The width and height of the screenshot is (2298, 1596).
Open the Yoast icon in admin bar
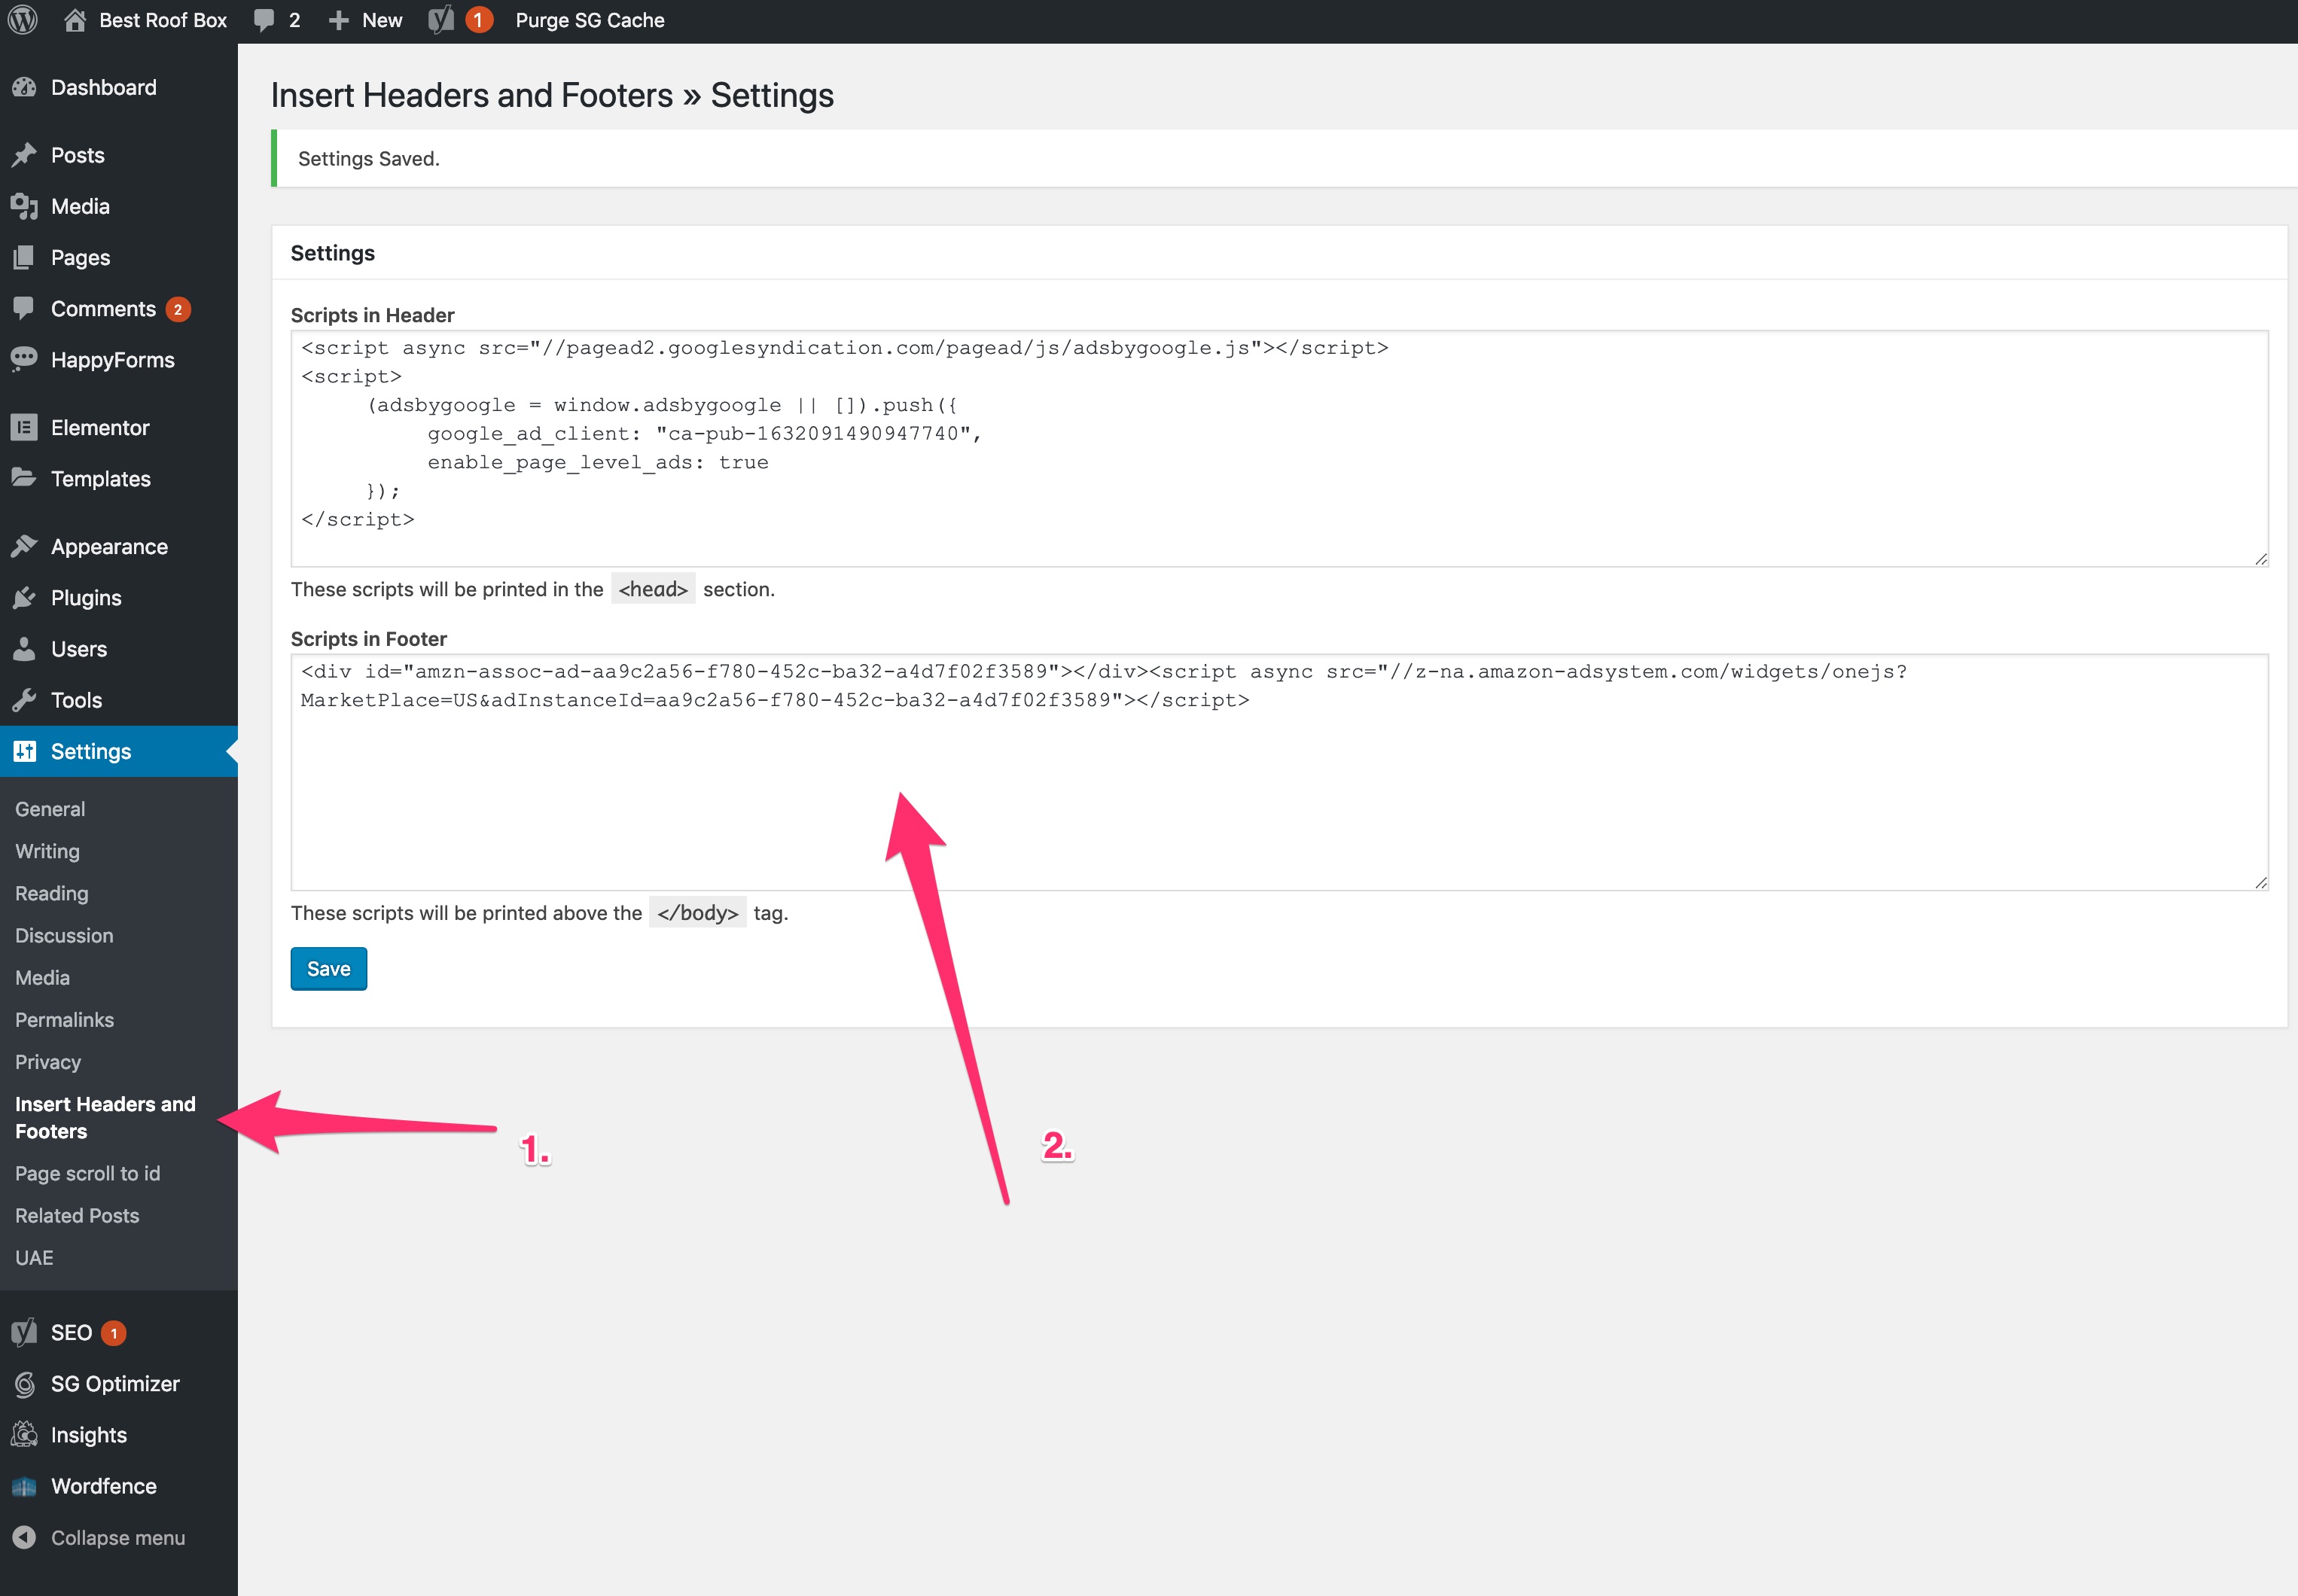point(441,20)
